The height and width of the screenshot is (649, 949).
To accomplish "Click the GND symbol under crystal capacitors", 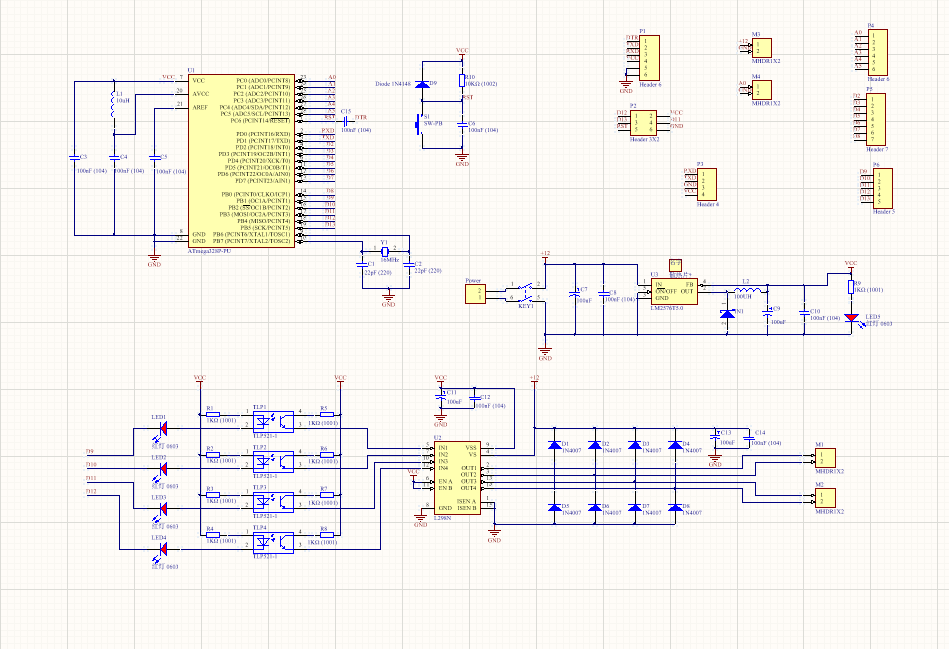I will point(388,298).
